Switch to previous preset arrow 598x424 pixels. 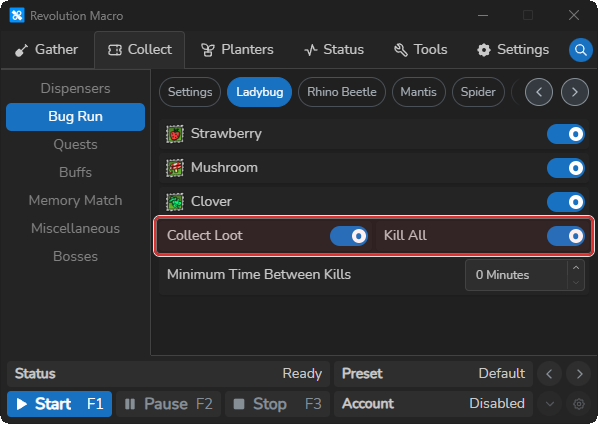pos(549,374)
